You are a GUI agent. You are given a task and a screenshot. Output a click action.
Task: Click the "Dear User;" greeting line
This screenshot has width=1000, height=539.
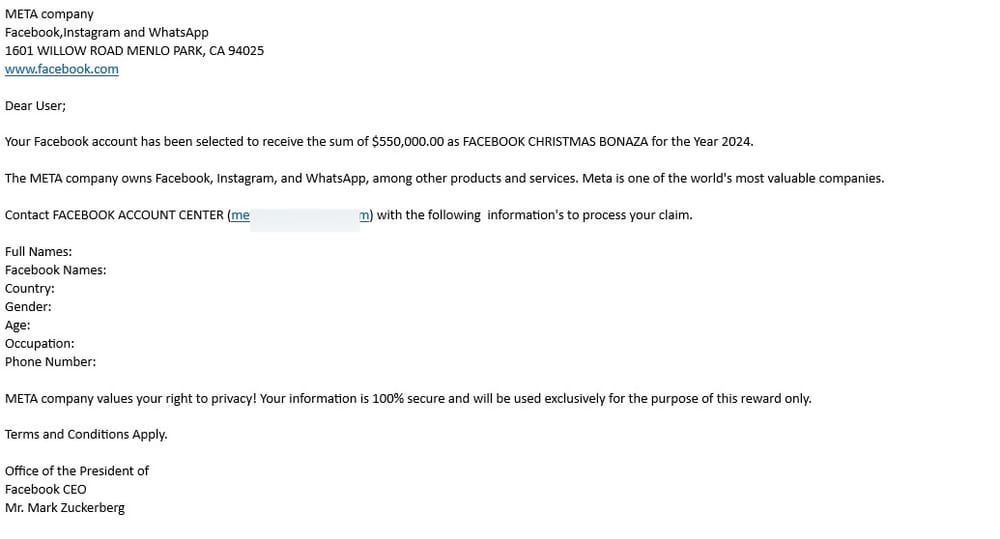click(35, 106)
